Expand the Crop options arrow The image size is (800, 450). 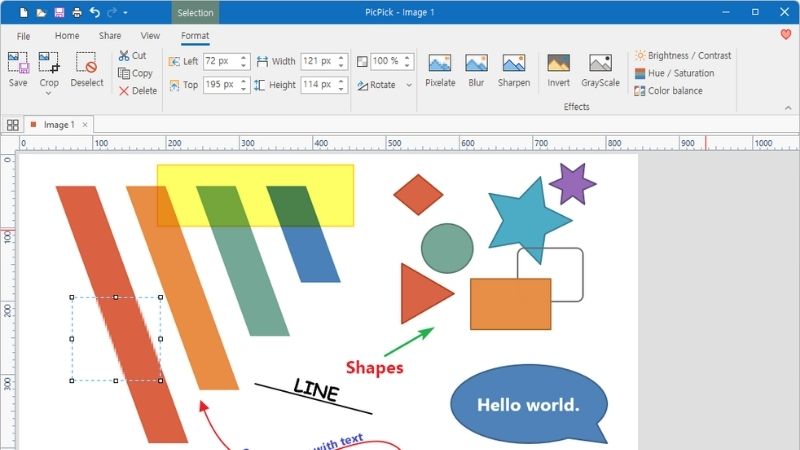click(x=48, y=93)
